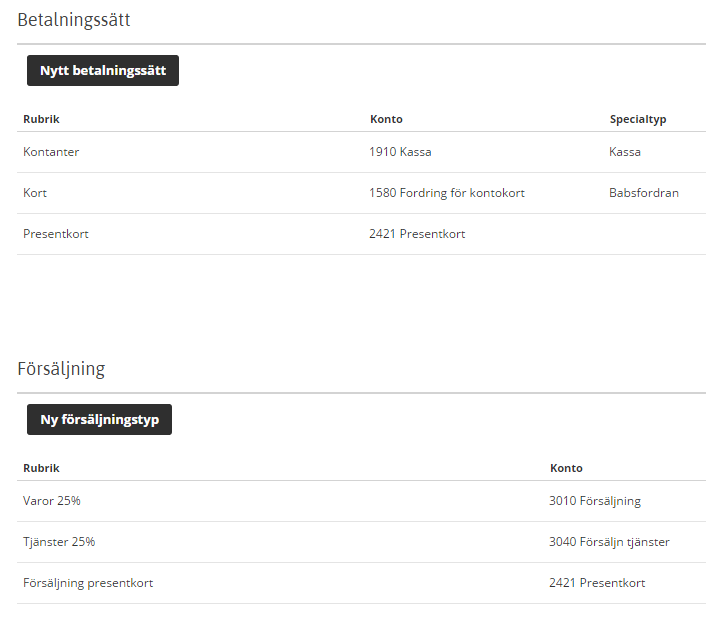706x628 pixels.
Task: Open the Presentkort payment method row
Action: point(56,234)
